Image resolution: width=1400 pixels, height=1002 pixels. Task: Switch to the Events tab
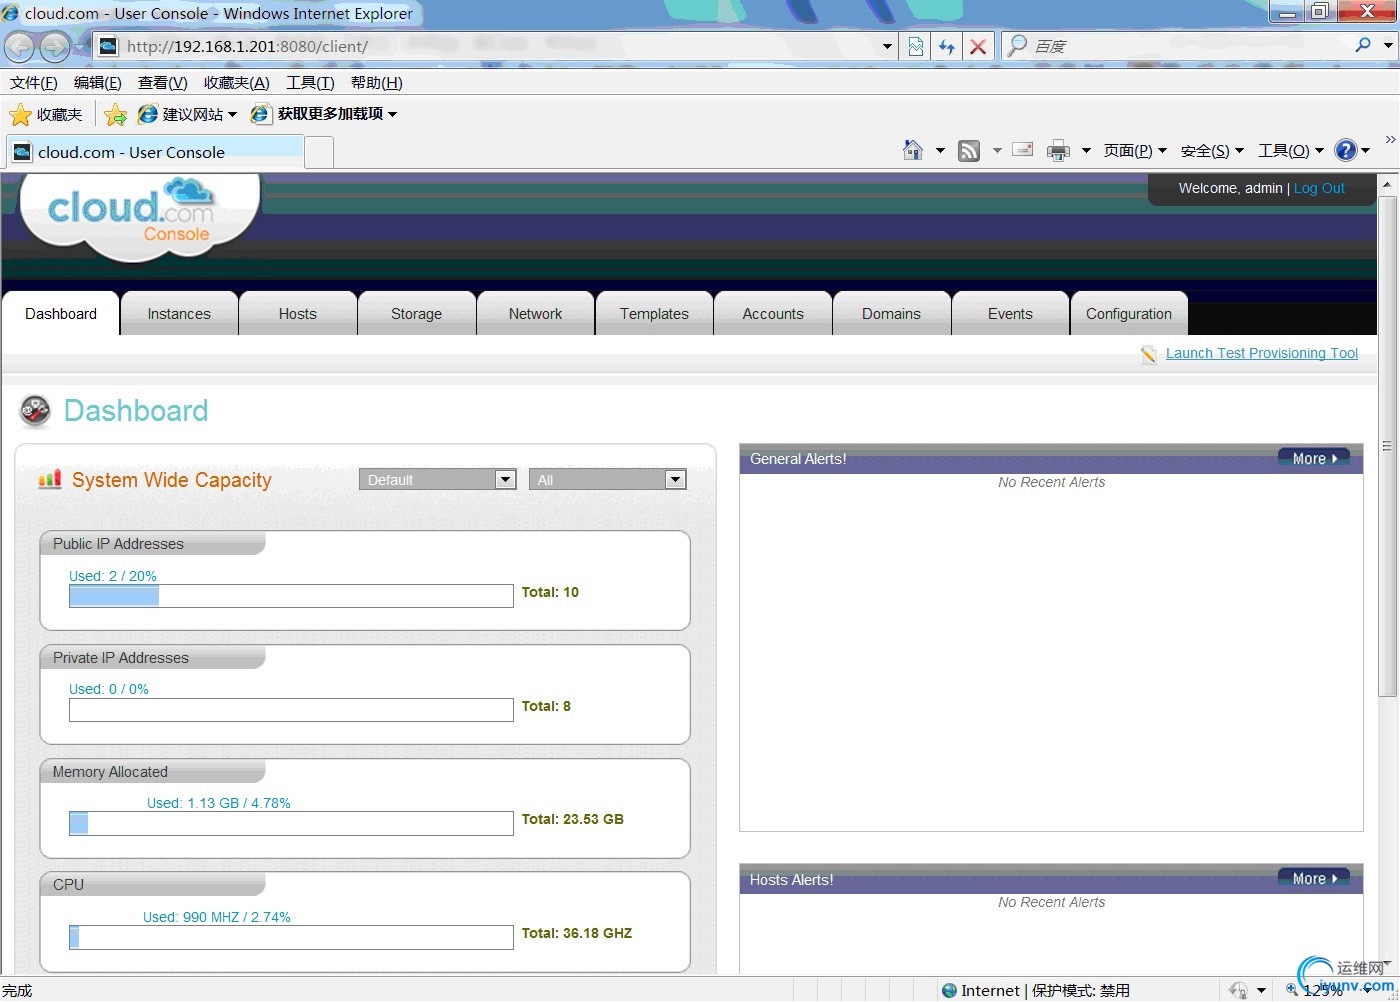[x=1010, y=314]
